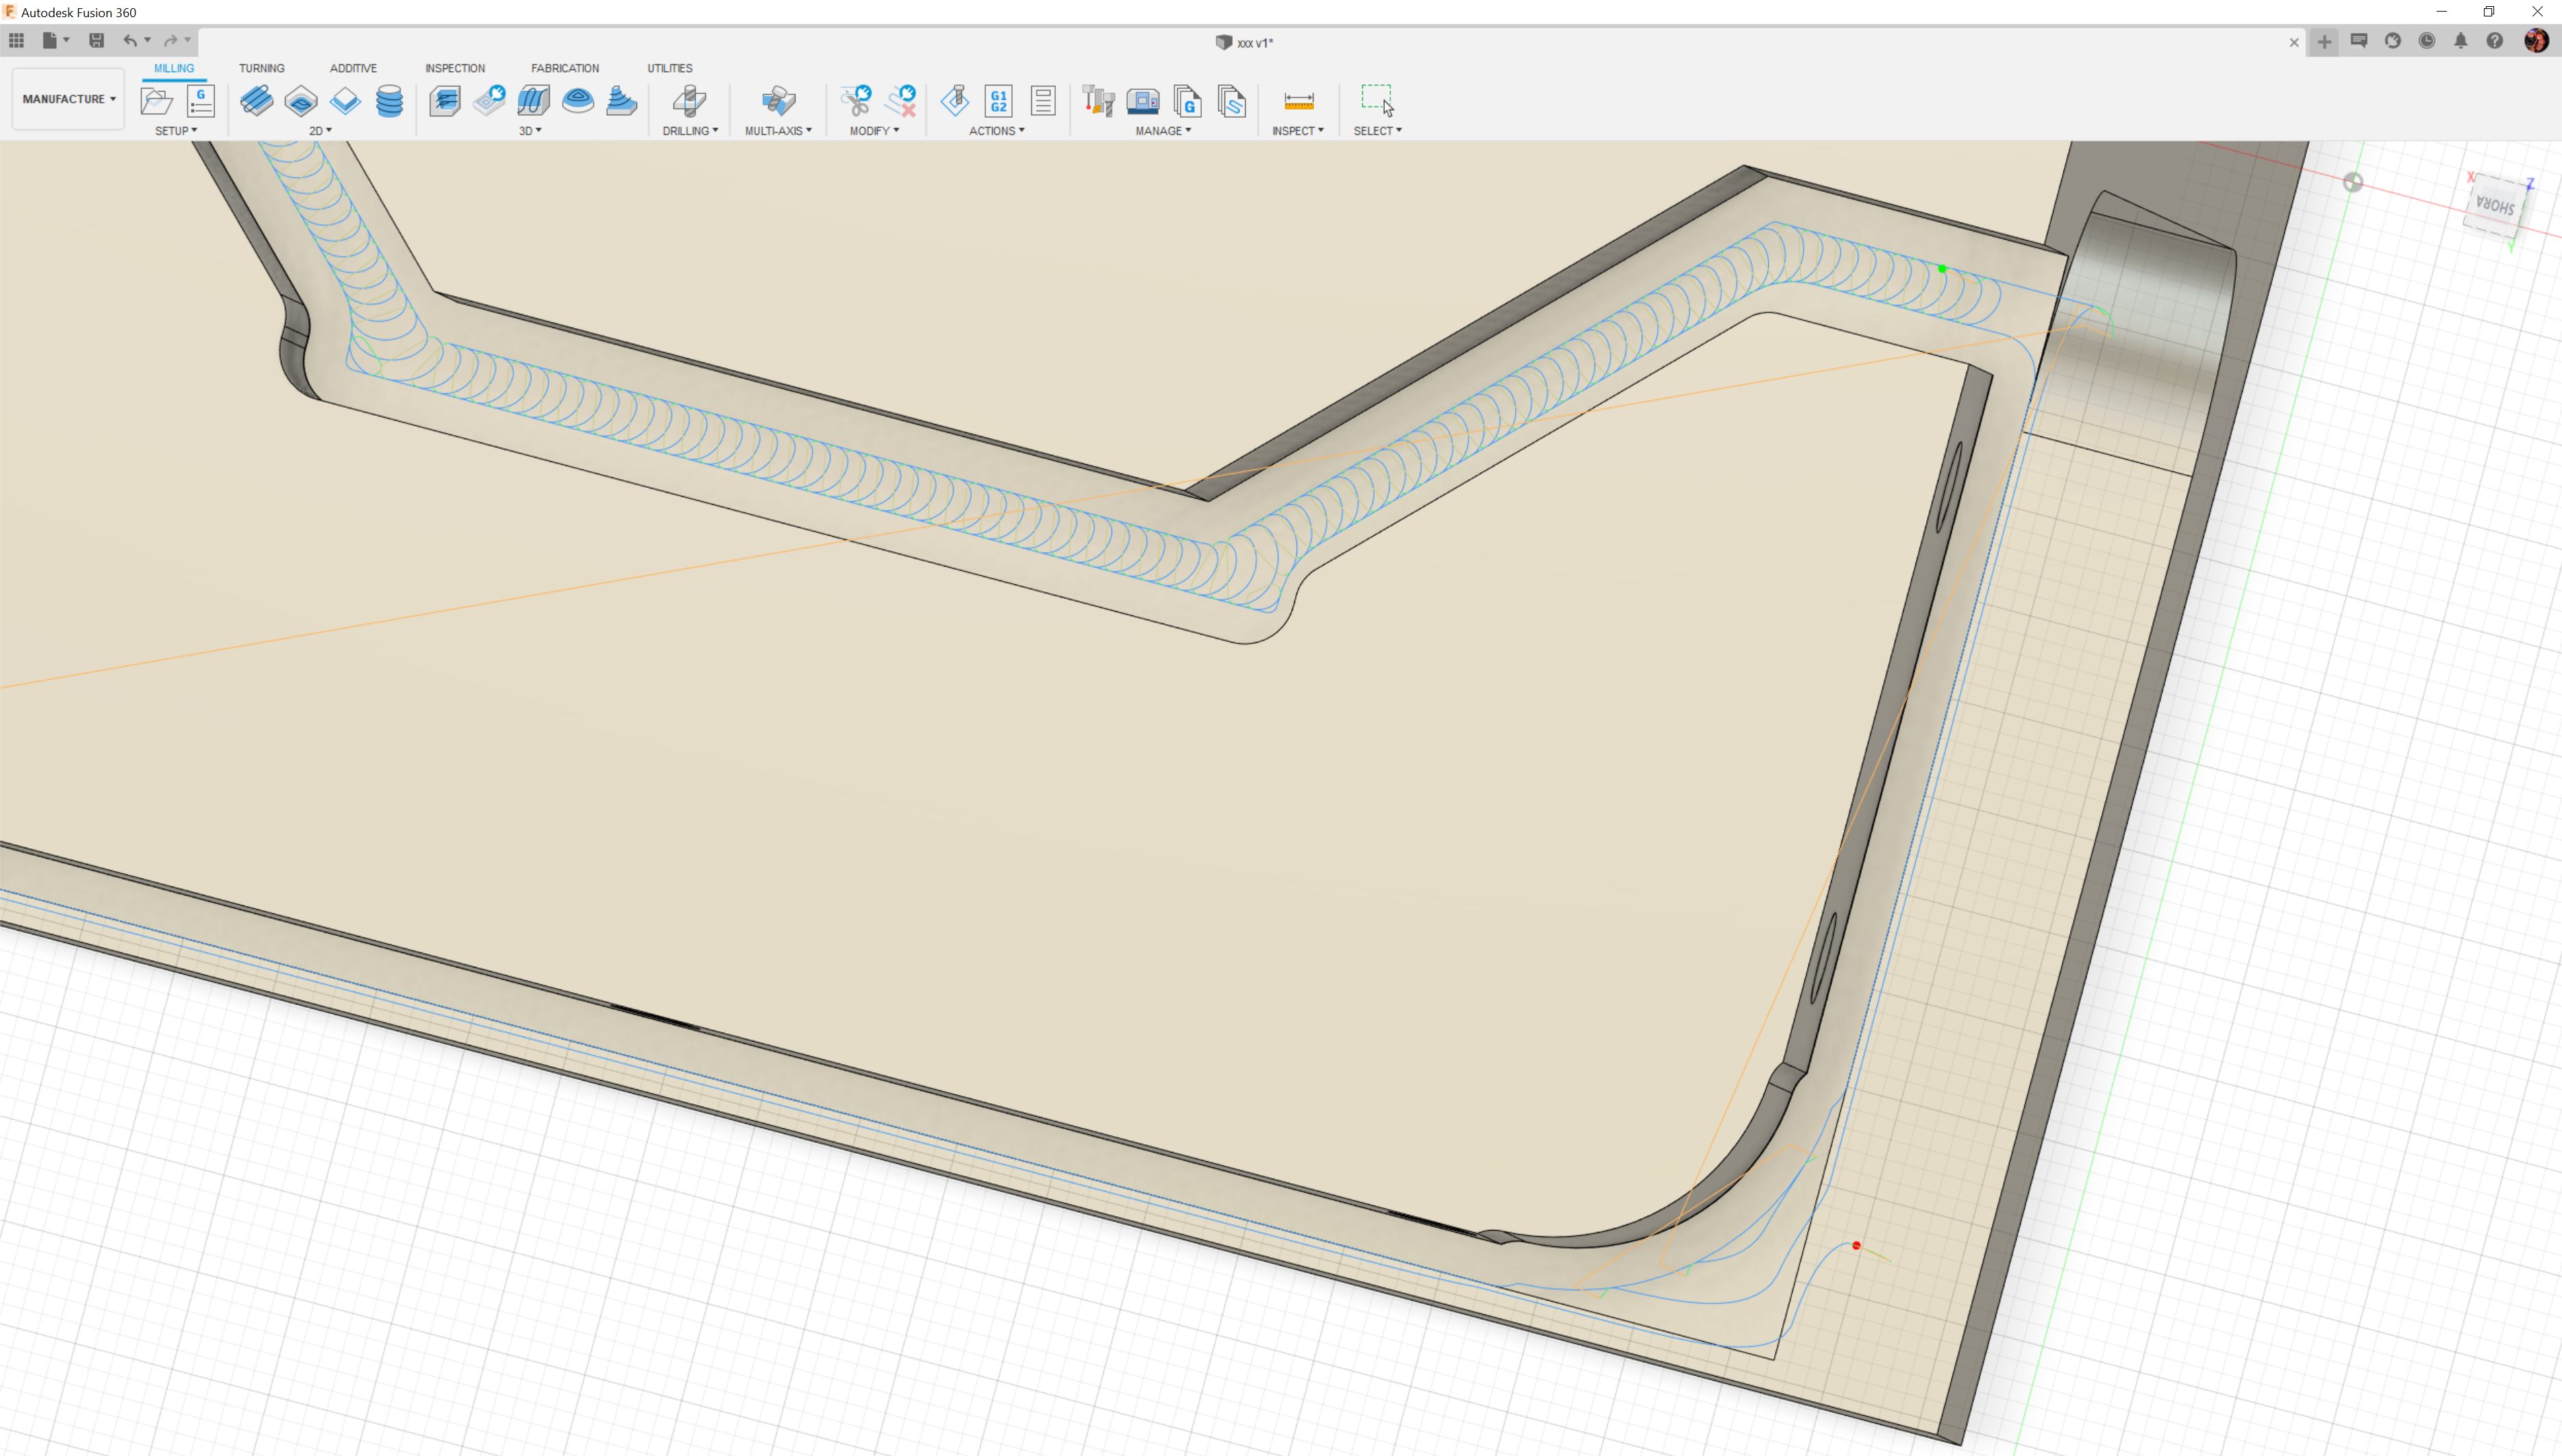Image resolution: width=2562 pixels, height=1456 pixels.
Task: Open the Tool Library icon
Action: click(x=1098, y=101)
